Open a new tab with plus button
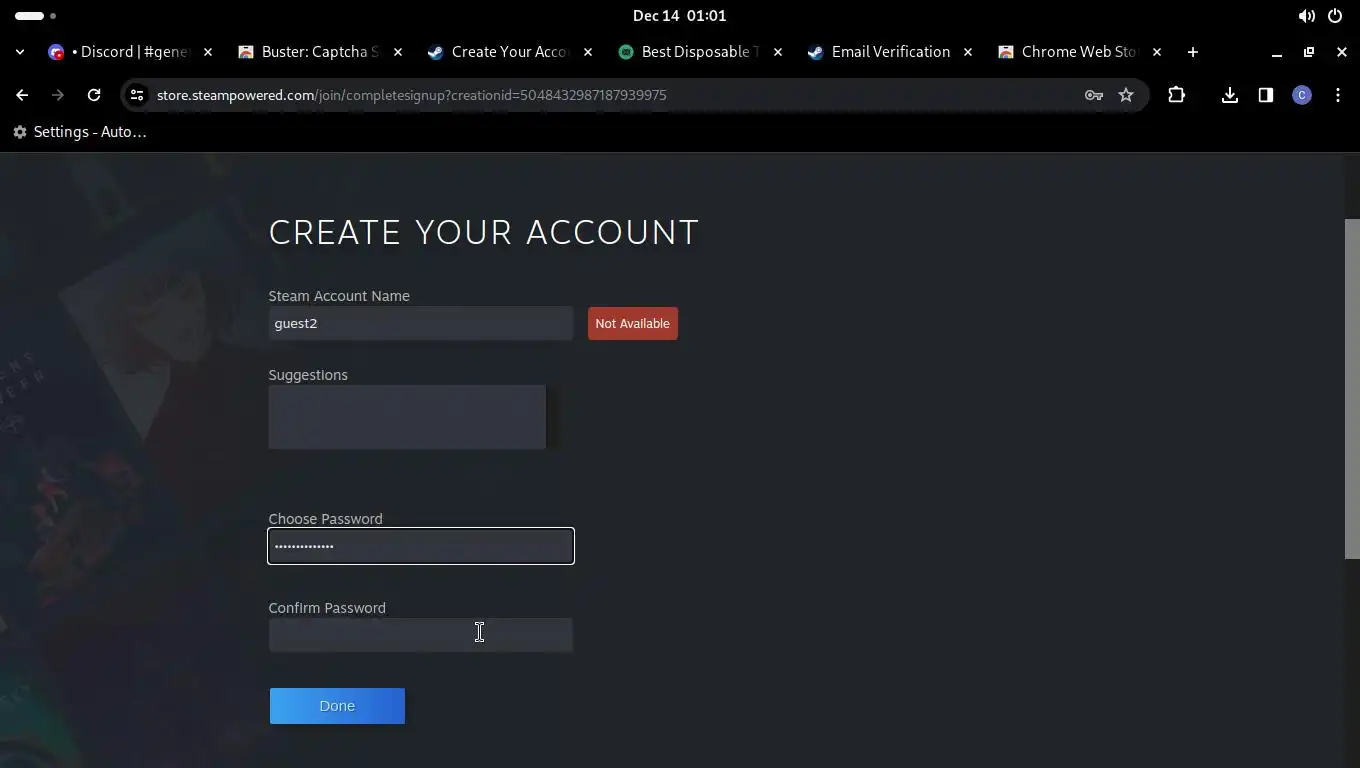This screenshot has height=768, width=1360. point(1192,52)
